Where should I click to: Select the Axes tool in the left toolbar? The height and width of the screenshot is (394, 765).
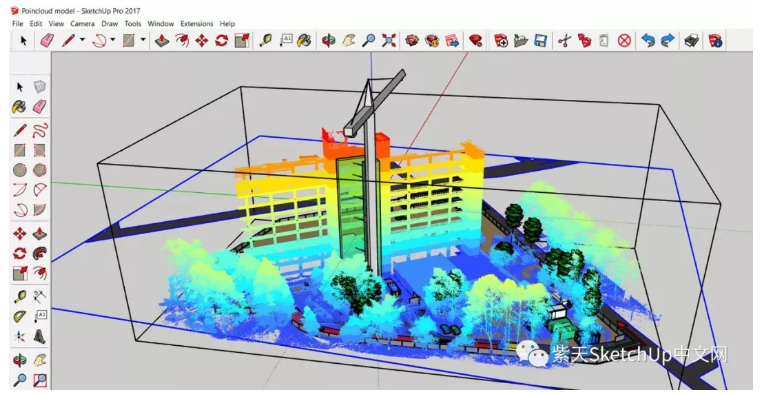click(x=20, y=336)
